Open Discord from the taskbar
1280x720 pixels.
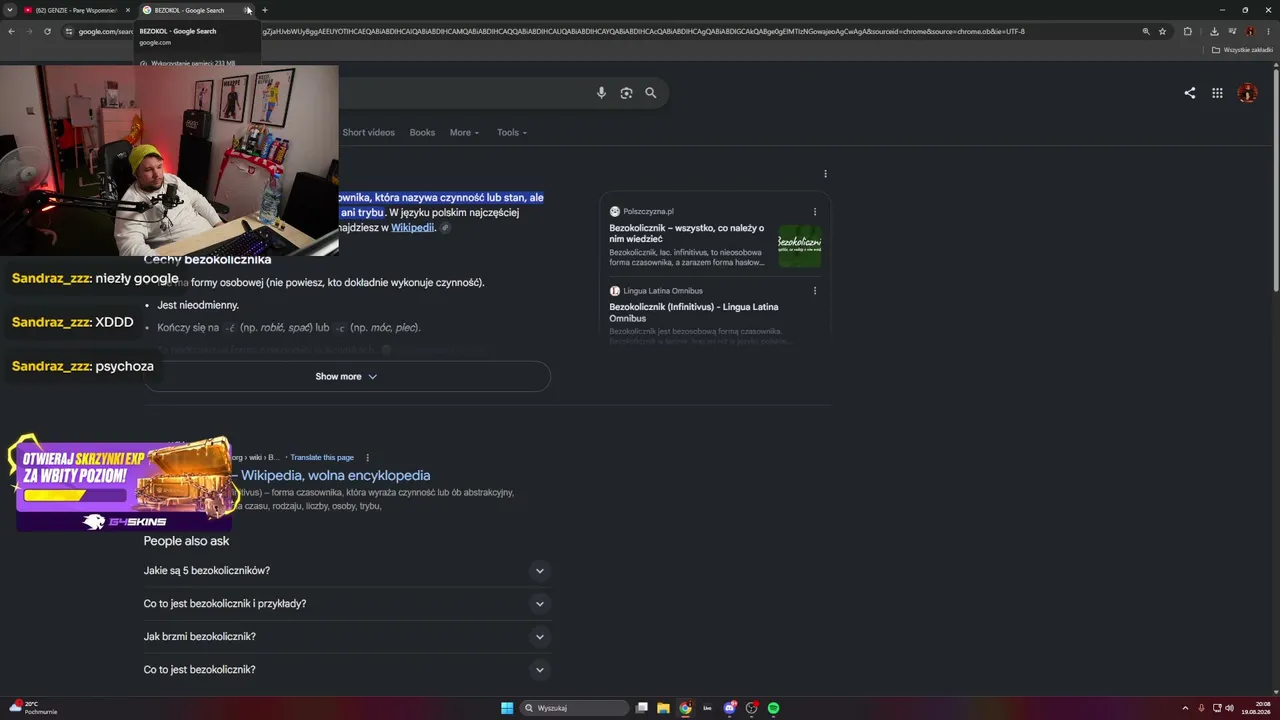[730, 708]
